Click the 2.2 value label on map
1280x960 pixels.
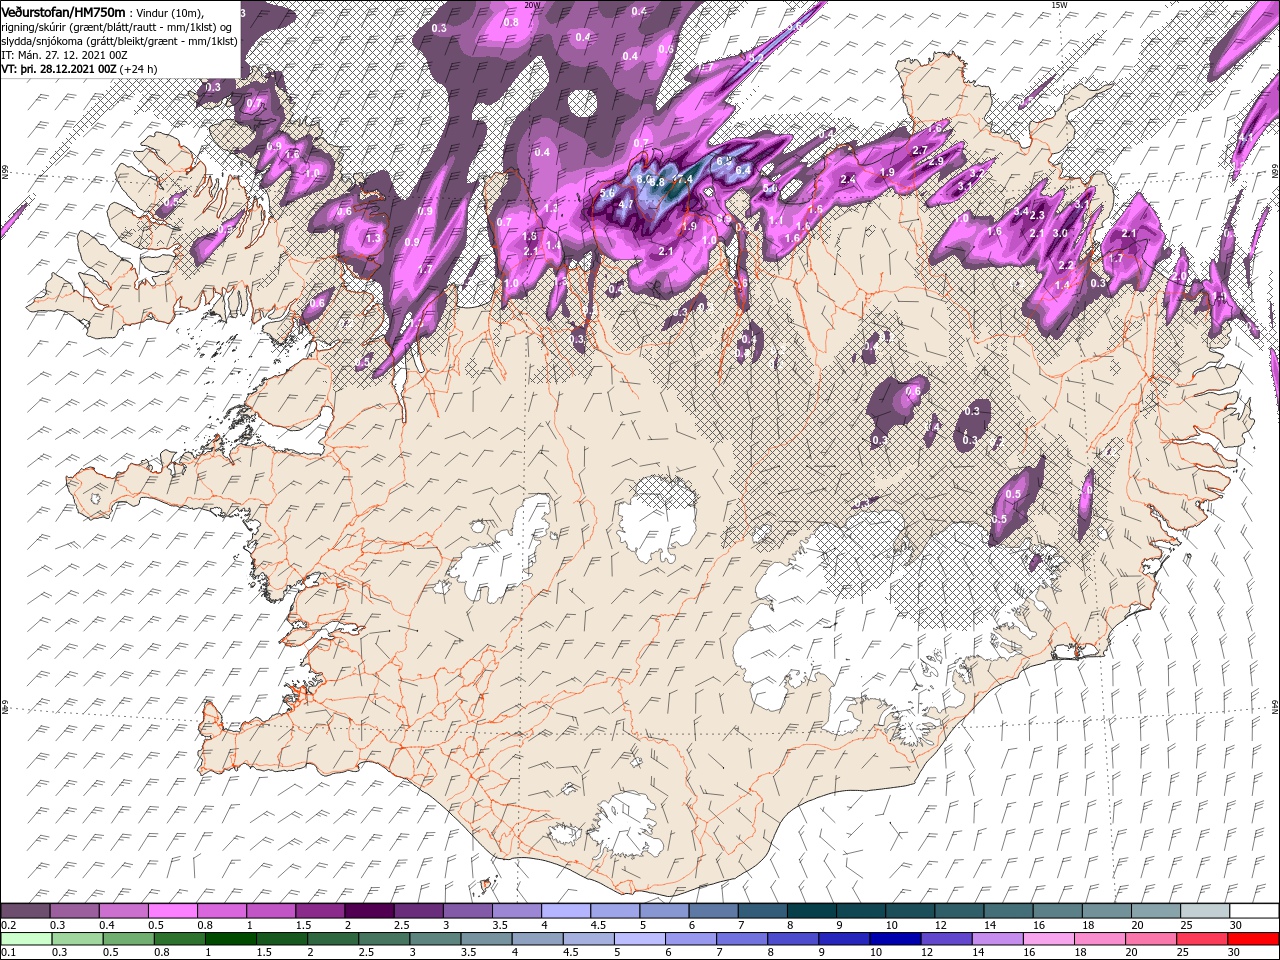(x=1066, y=266)
